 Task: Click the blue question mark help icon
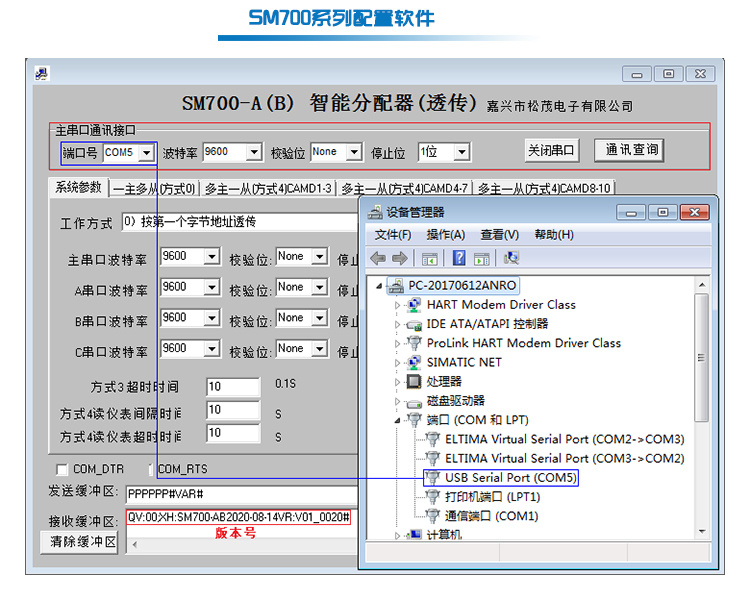coord(459,258)
